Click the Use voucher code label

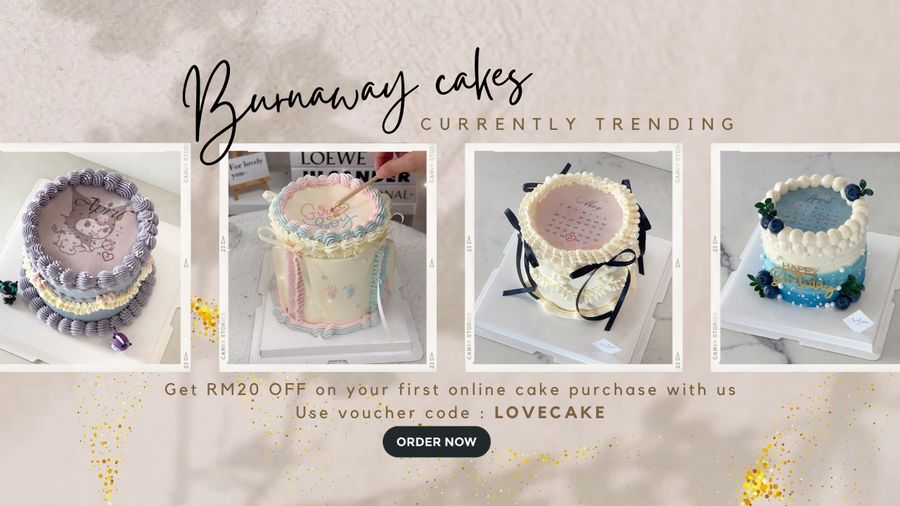(390, 413)
